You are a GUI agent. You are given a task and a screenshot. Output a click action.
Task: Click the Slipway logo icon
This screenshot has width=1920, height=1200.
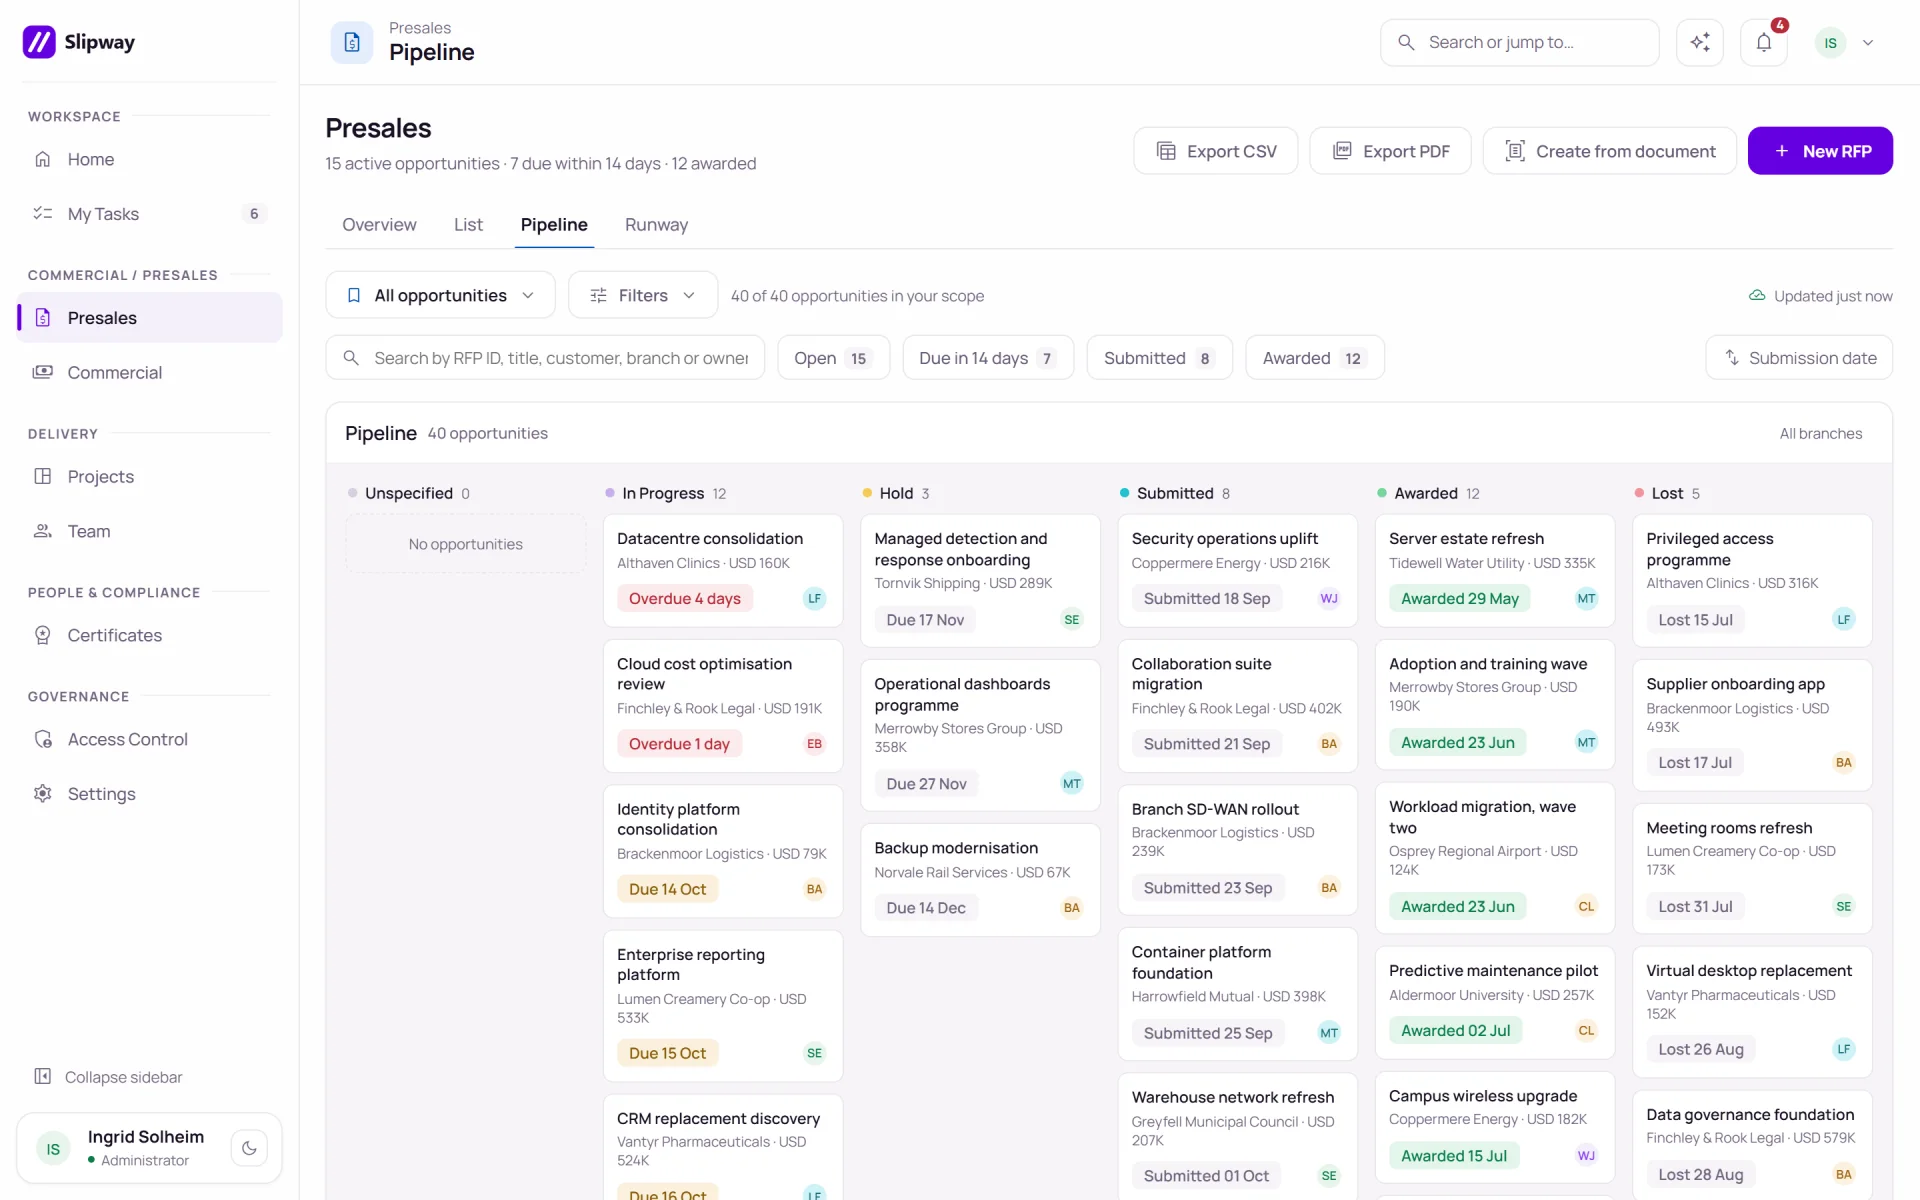pos(39,42)
